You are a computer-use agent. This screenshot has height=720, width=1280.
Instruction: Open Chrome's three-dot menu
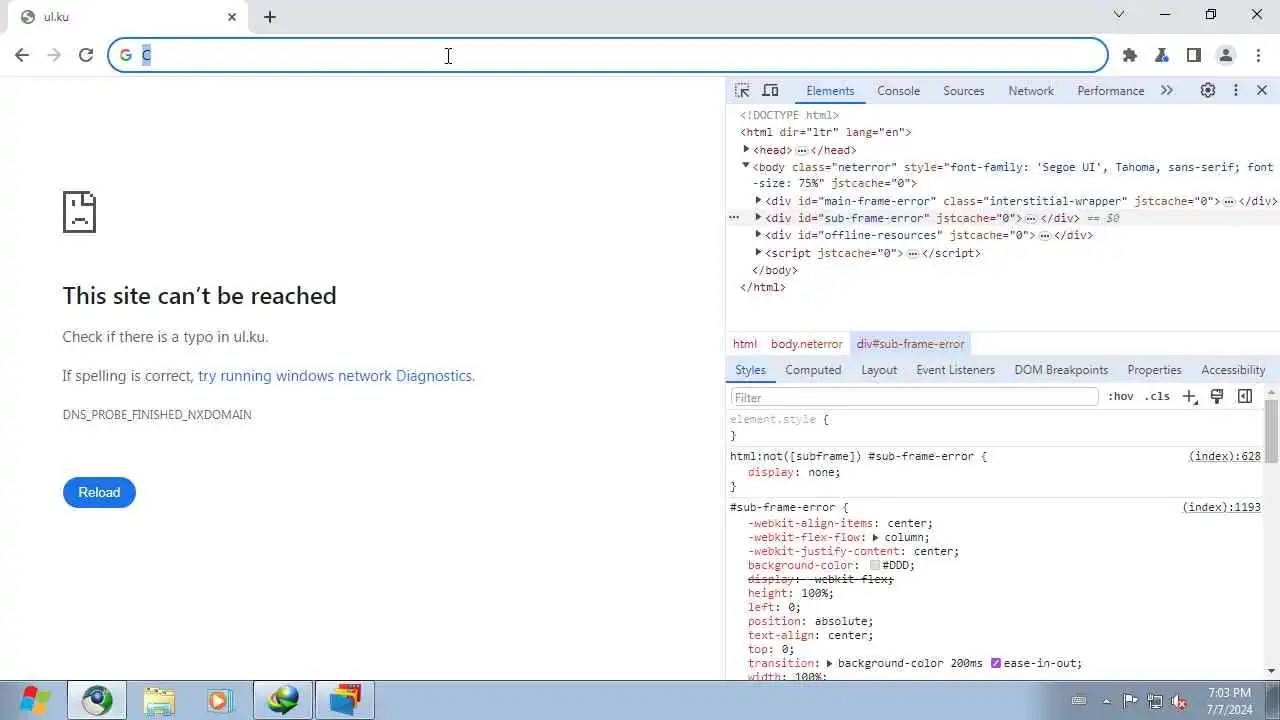tap(1257, 55)
